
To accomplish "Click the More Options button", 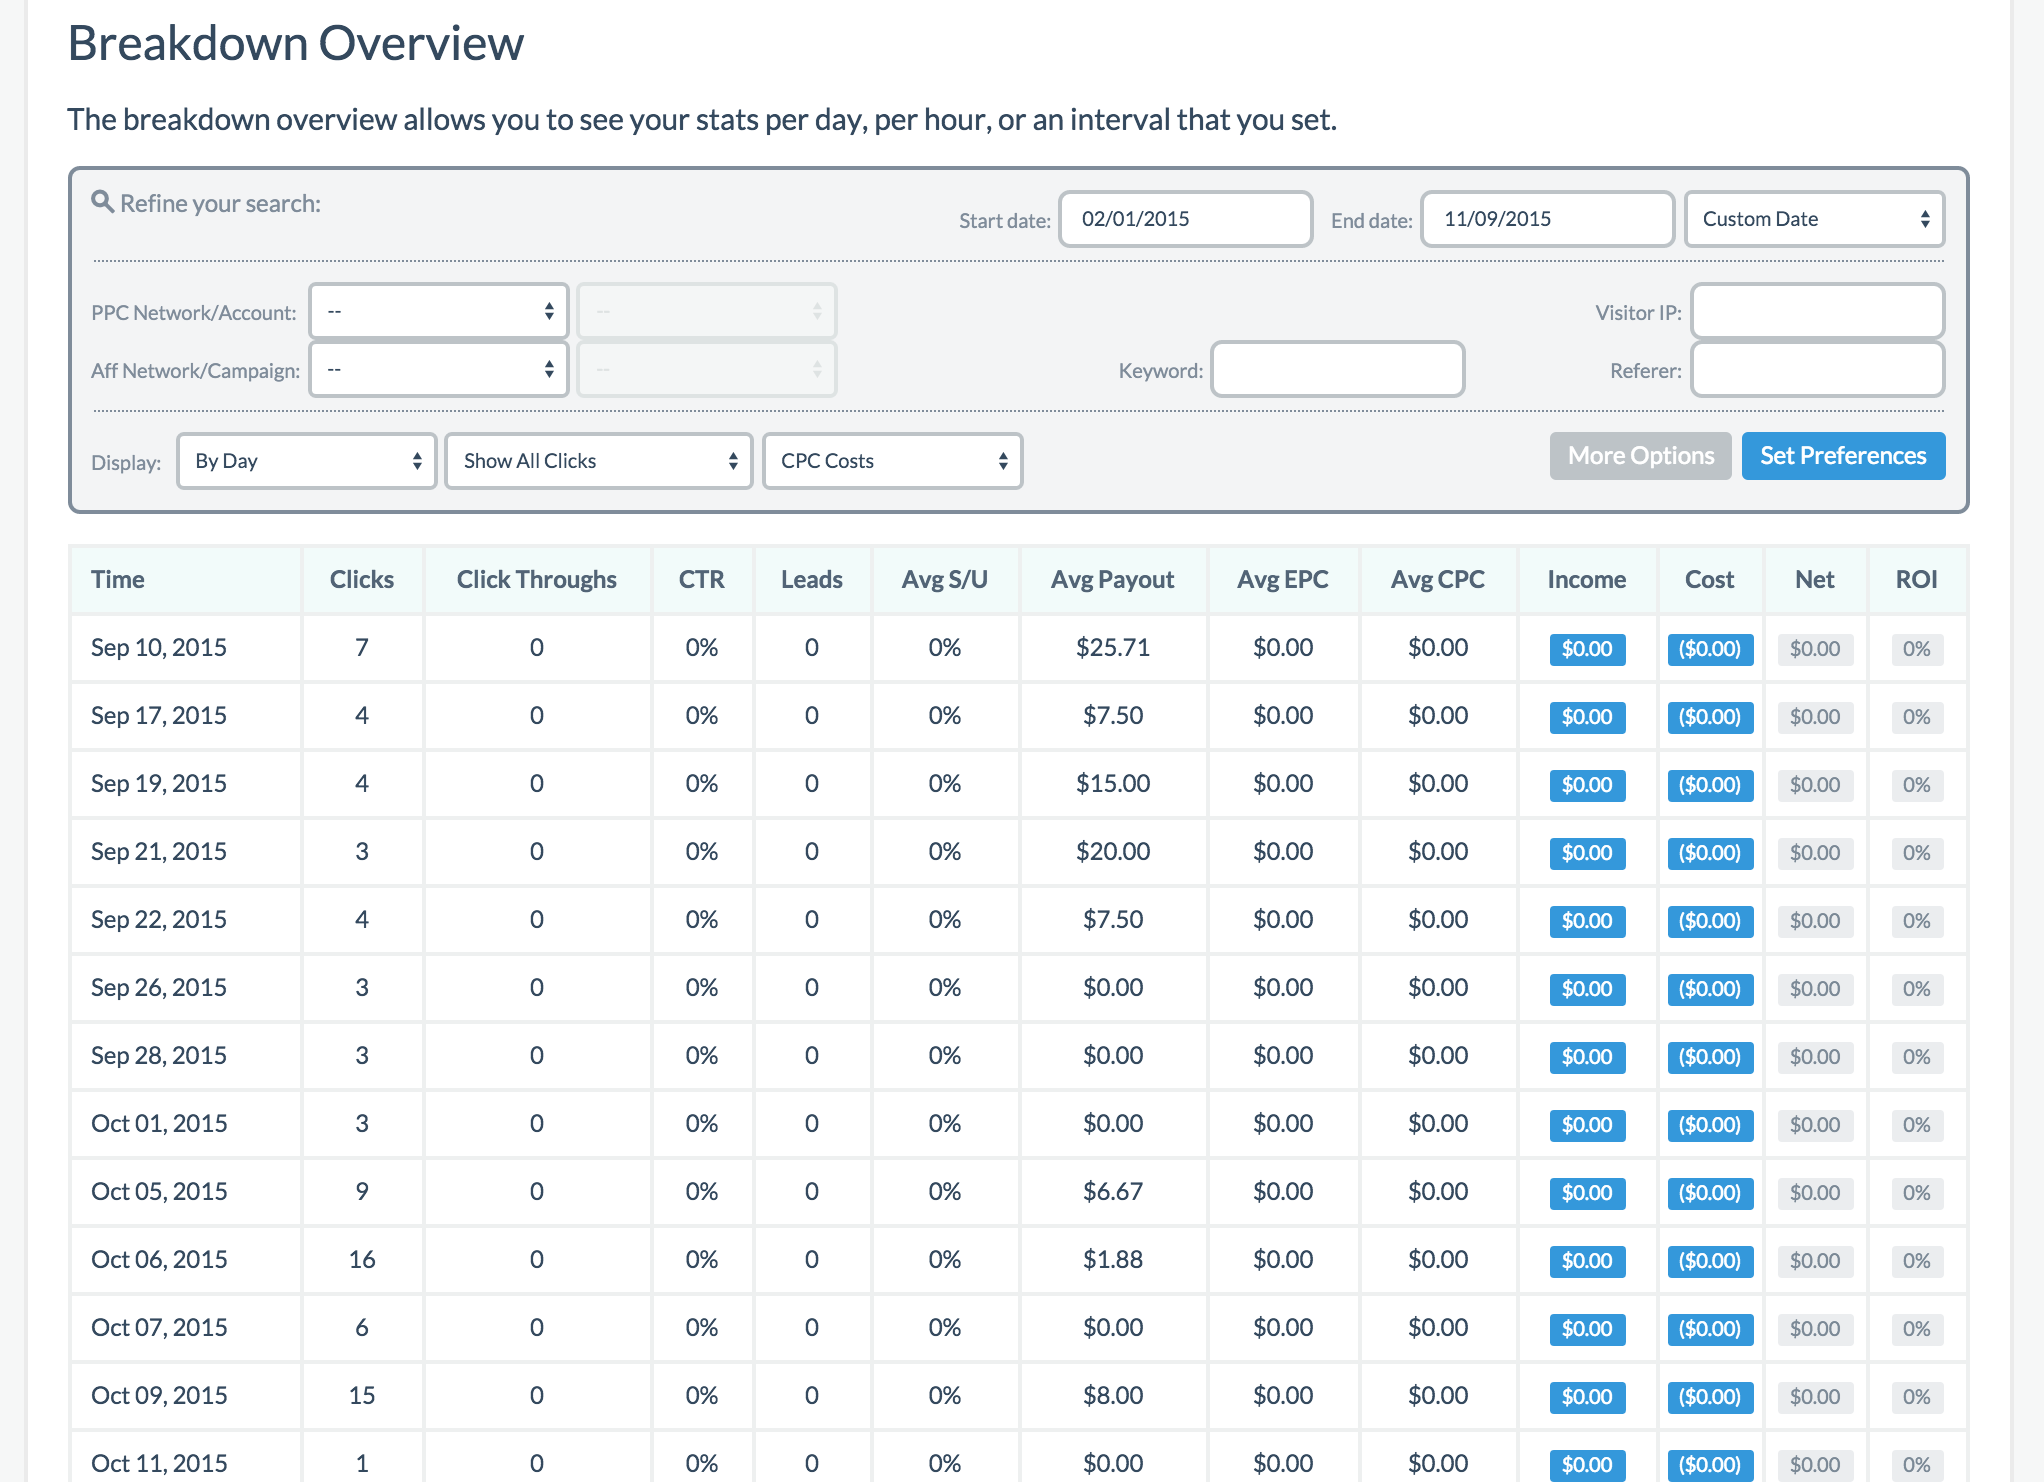I will (1640, 456).
